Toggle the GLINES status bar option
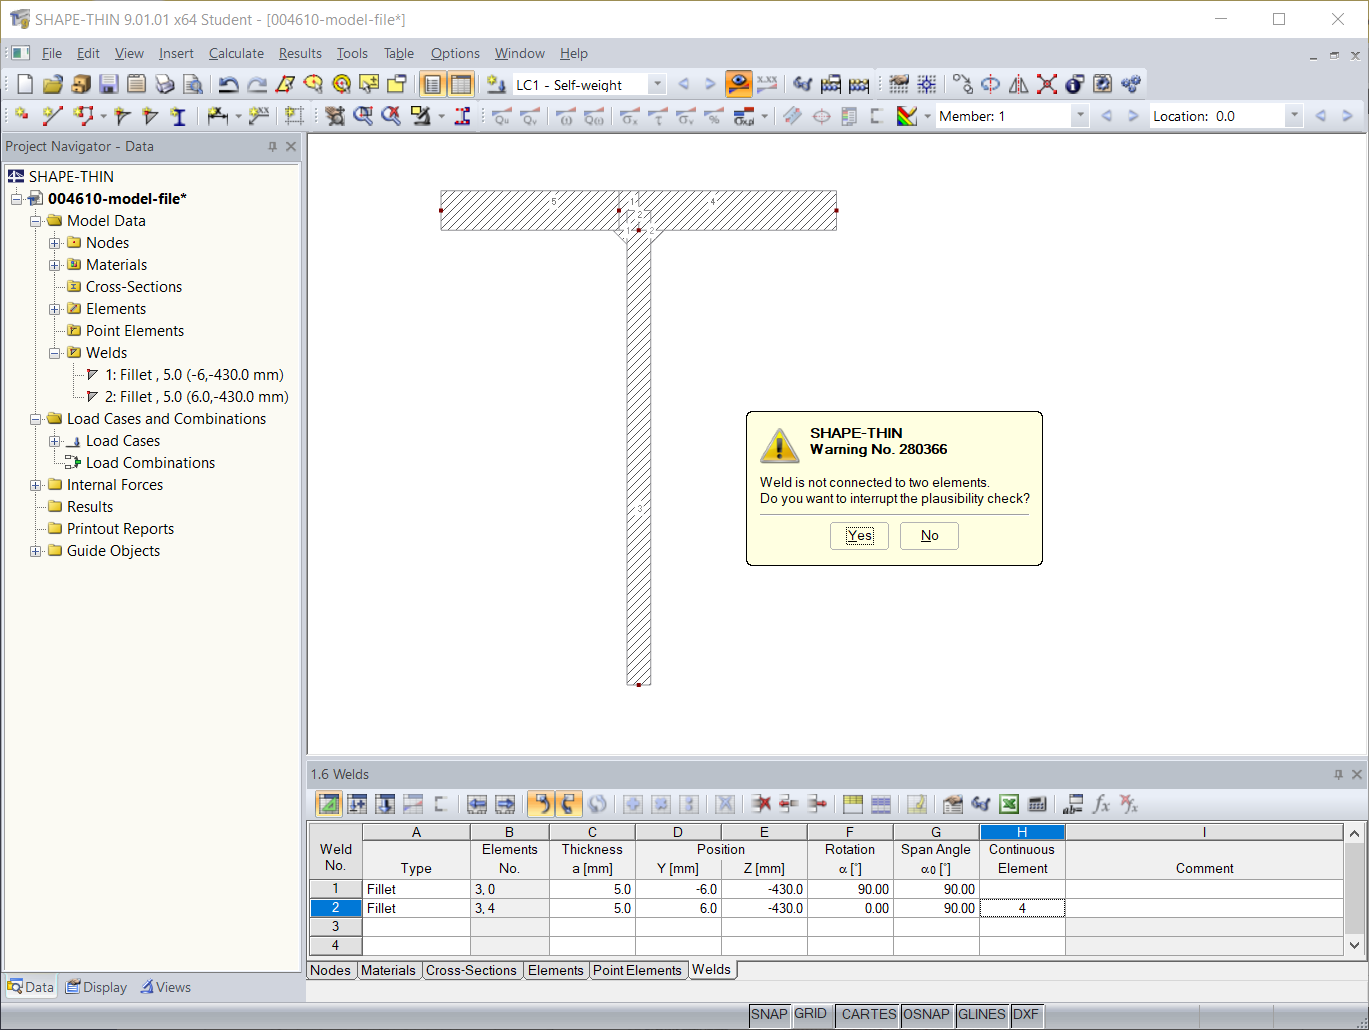 982,1015
